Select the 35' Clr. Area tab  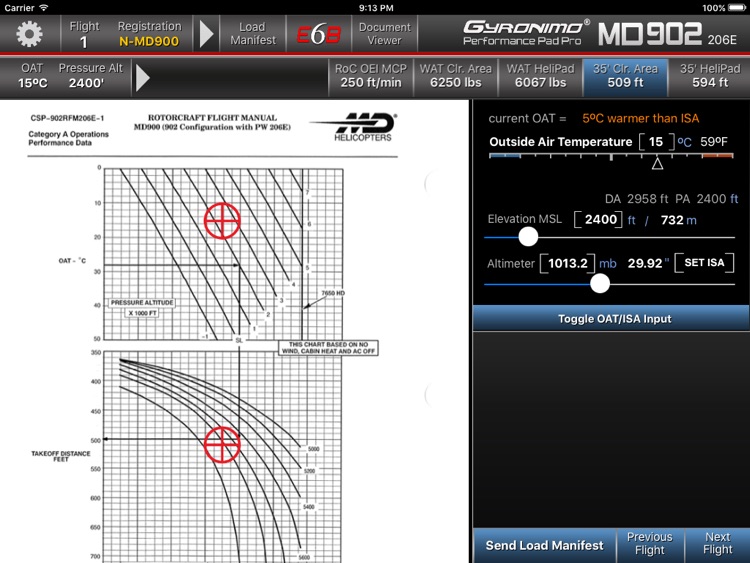625,76
